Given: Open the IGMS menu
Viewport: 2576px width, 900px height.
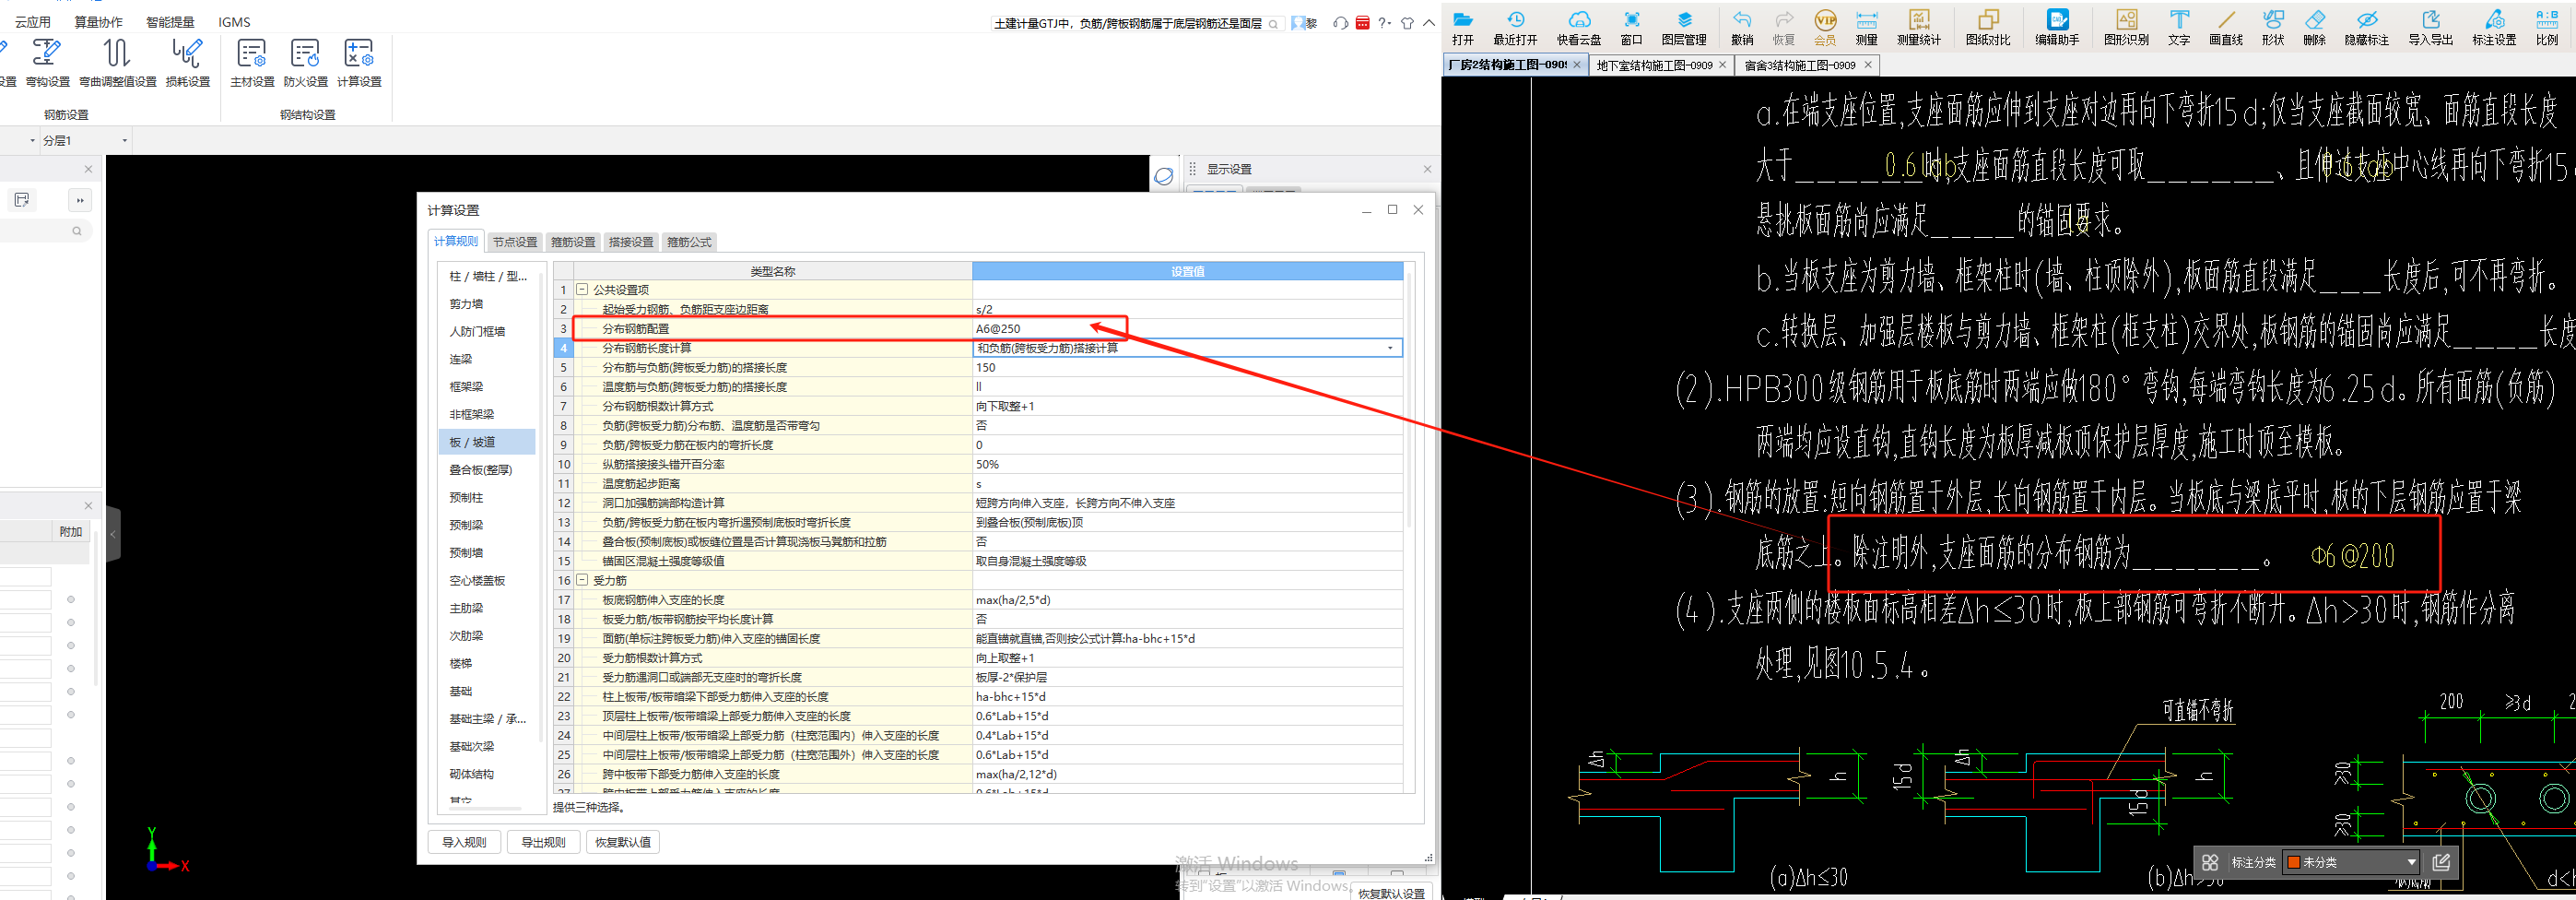Looking at the screenshot, I should pyautogui.click(x=234, y=22).
